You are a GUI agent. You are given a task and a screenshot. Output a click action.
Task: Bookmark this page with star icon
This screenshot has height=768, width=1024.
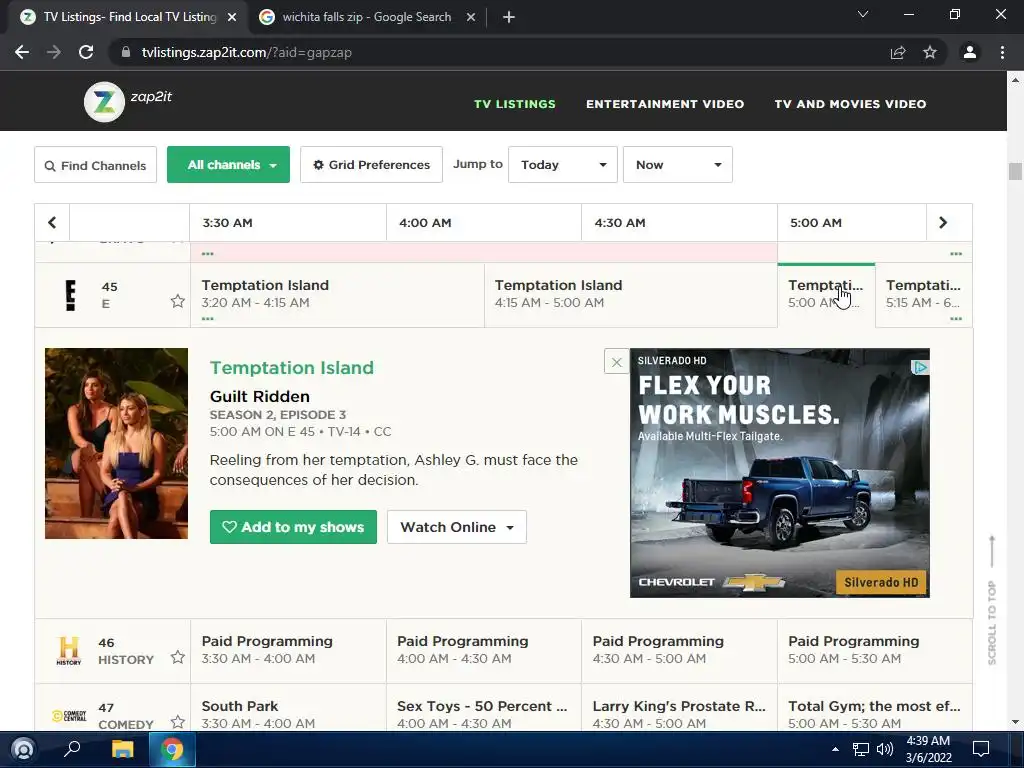click(930, 52)
